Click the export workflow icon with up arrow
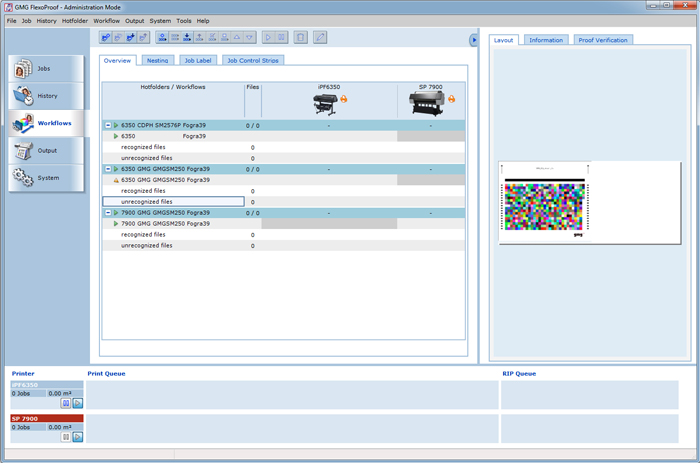This screenshot has width=700, height=463. [x=200, y=38]
